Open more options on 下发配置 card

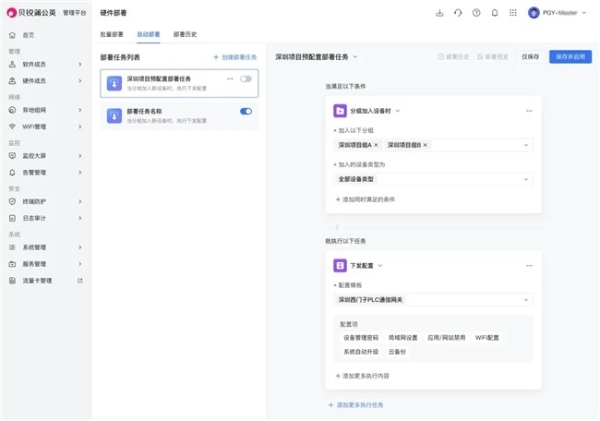pyautogui.click(x=529, y=266)
